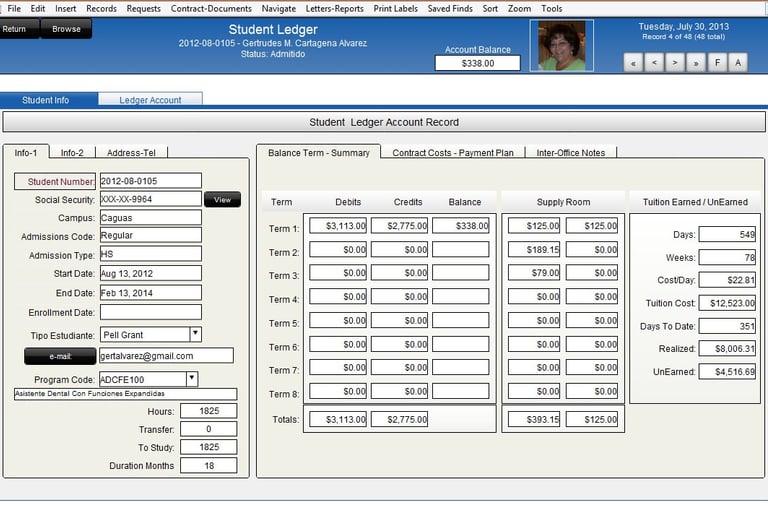This screenshot has width=768, height=513.
Task: Open the File menu
Action: pyautogui.click(x=14, y=8)
